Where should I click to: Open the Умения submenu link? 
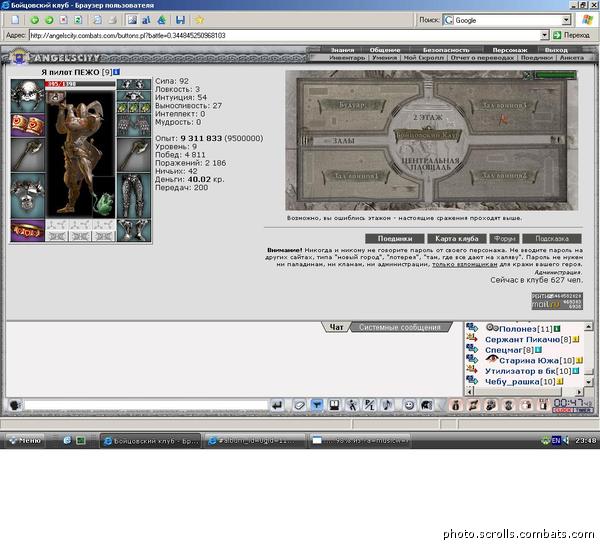coord(384,58)
